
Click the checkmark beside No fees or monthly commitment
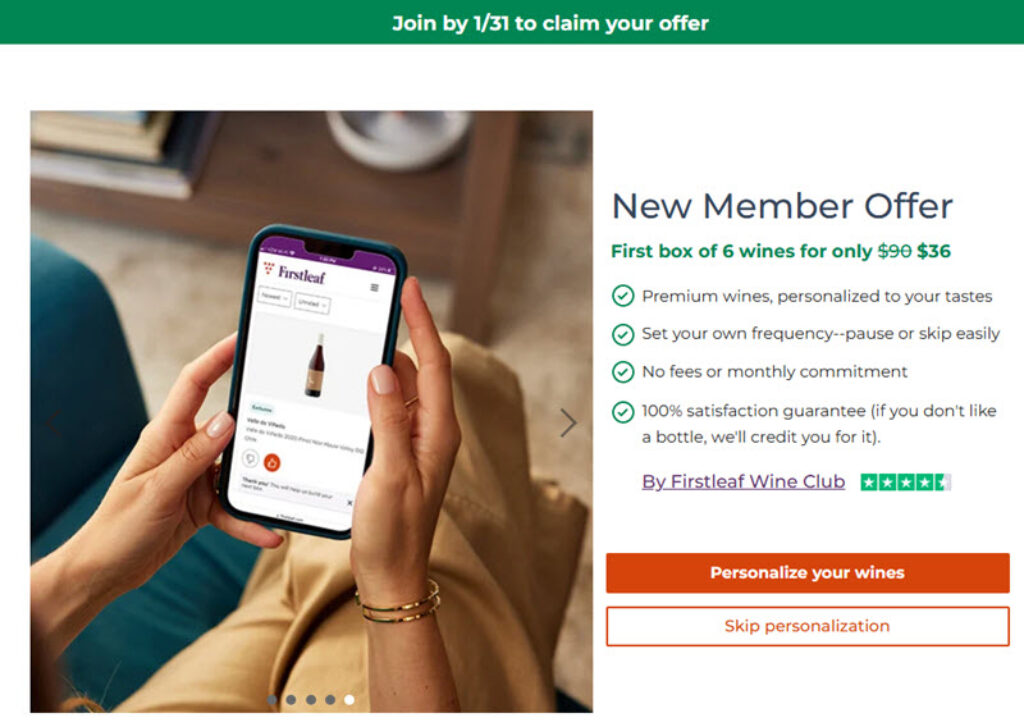[623, 372]
